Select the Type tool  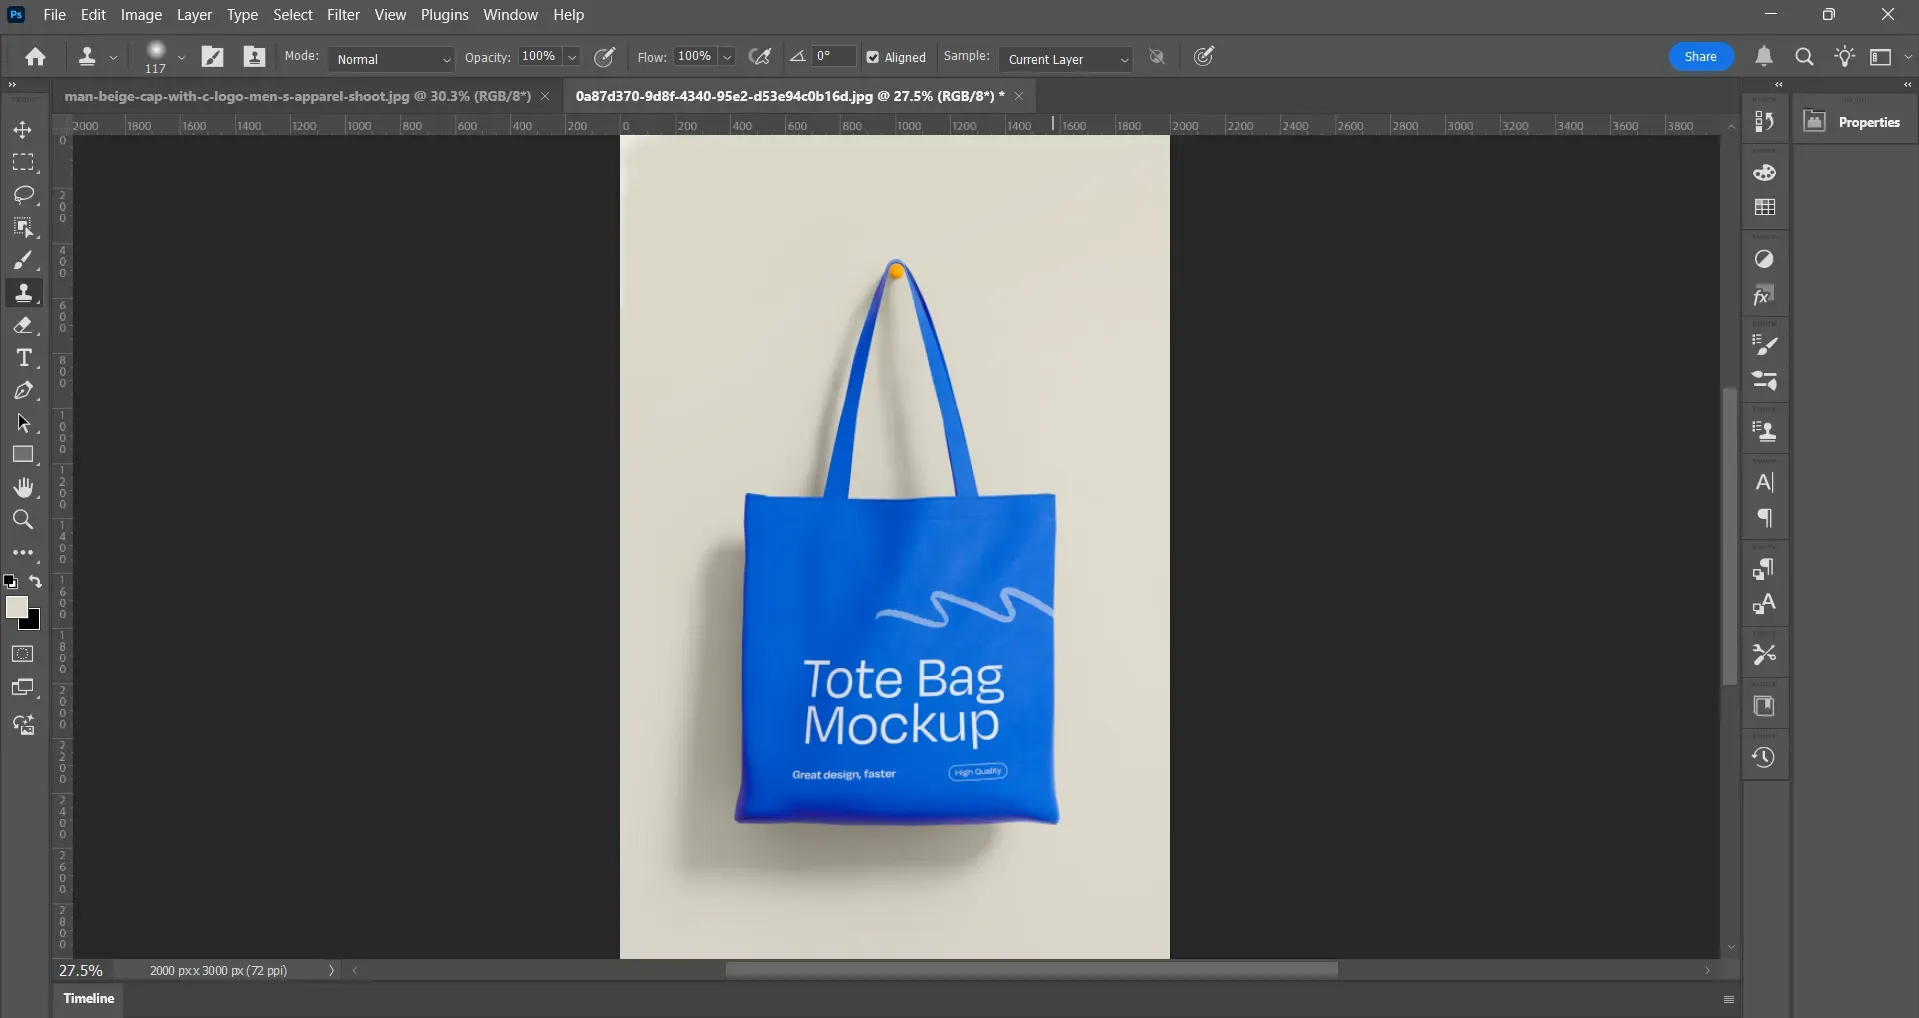pos(24,357)
